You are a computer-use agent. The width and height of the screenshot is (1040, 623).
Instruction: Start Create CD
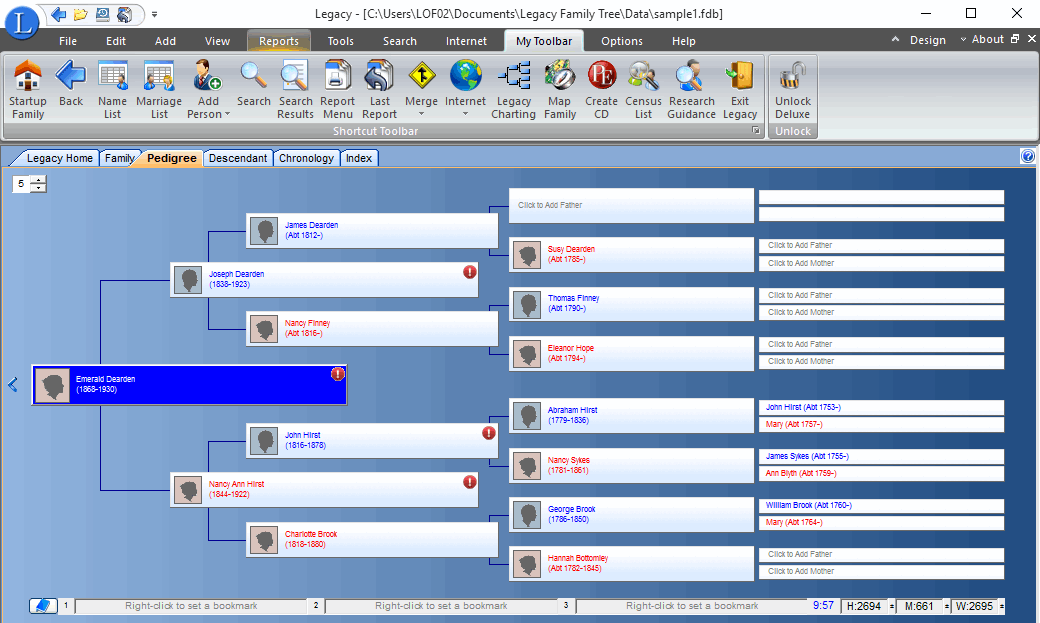pos(602,90)
